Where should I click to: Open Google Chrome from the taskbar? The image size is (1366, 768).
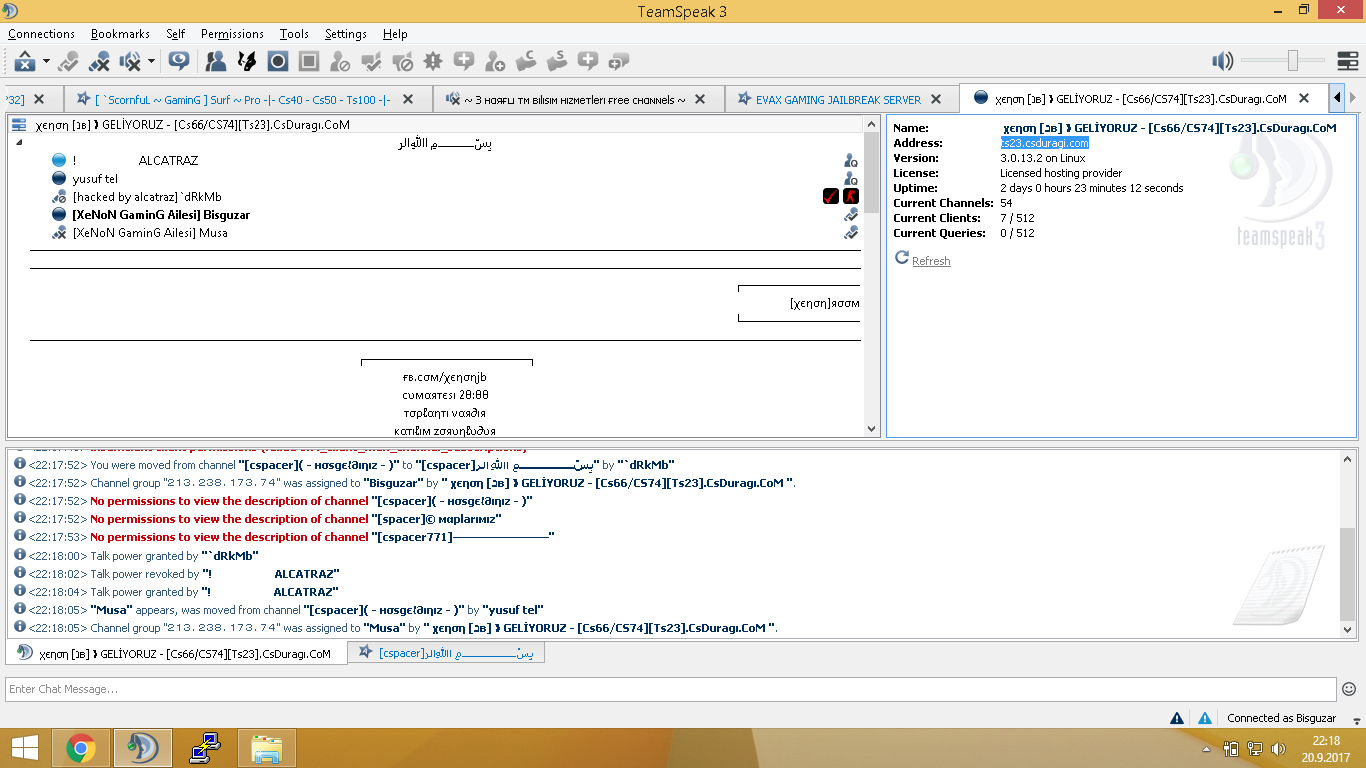81,748
